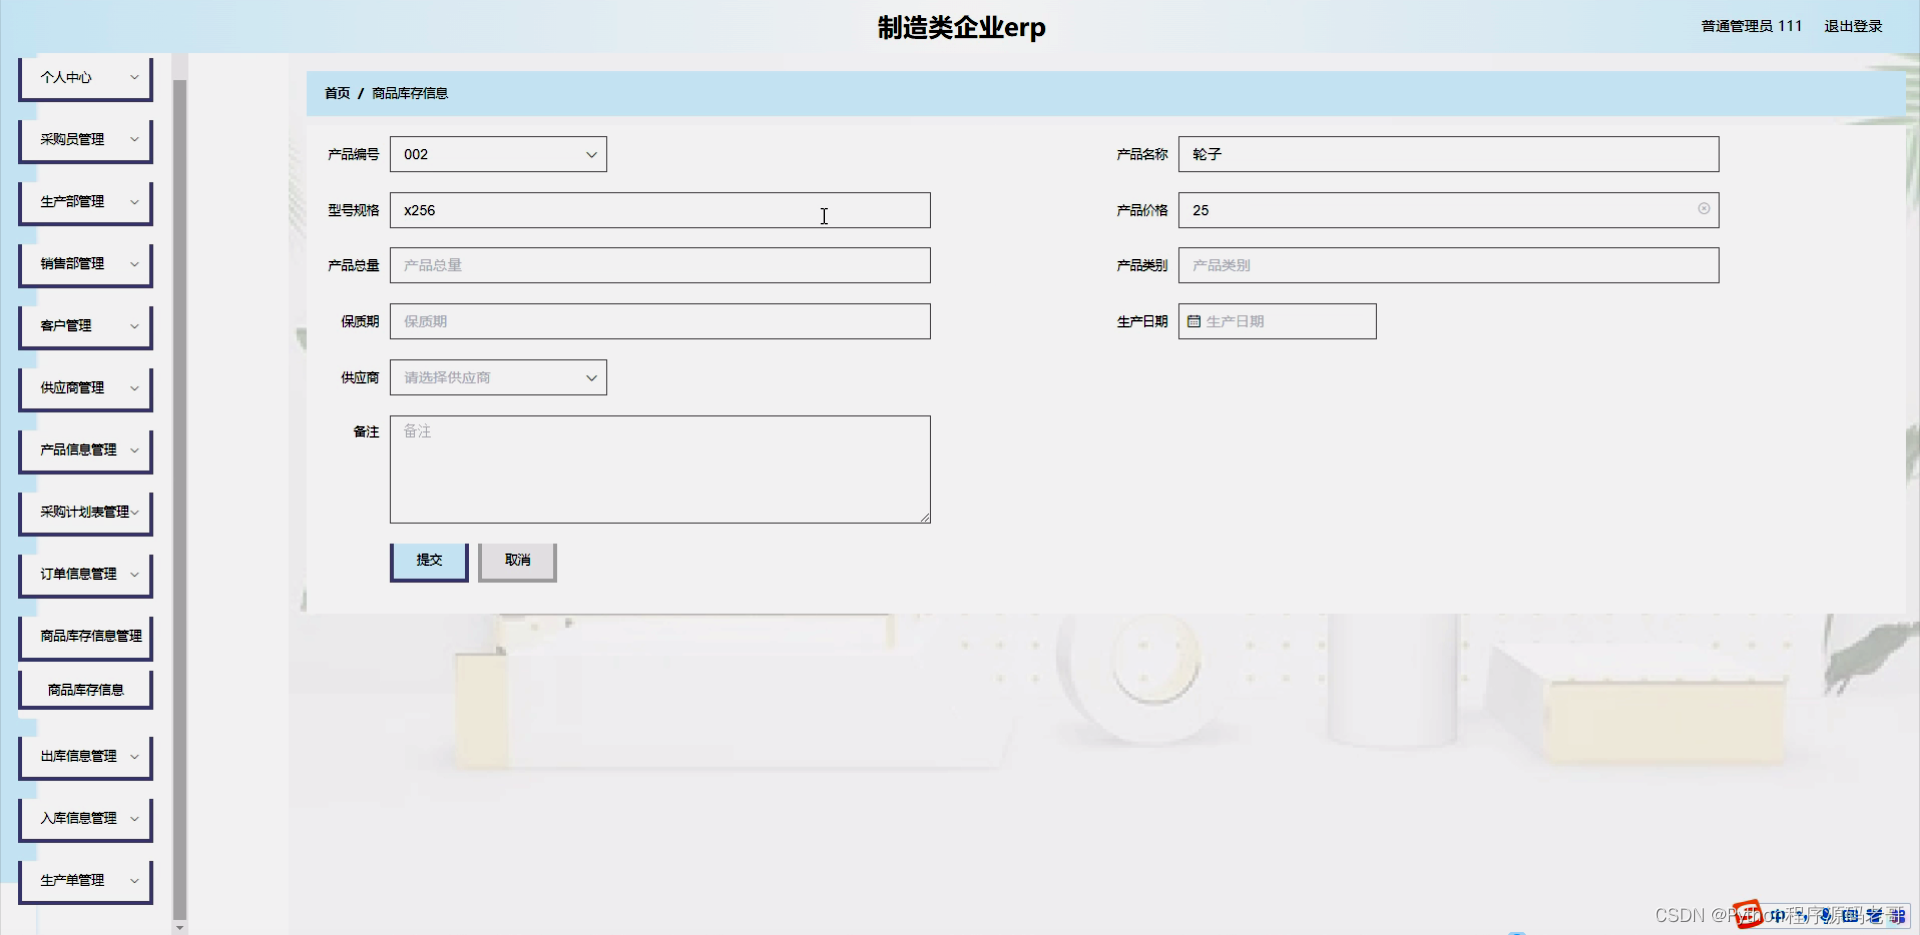
Task: Open the 商品库存信息管理 sidebar section
Action: [85, 637]
